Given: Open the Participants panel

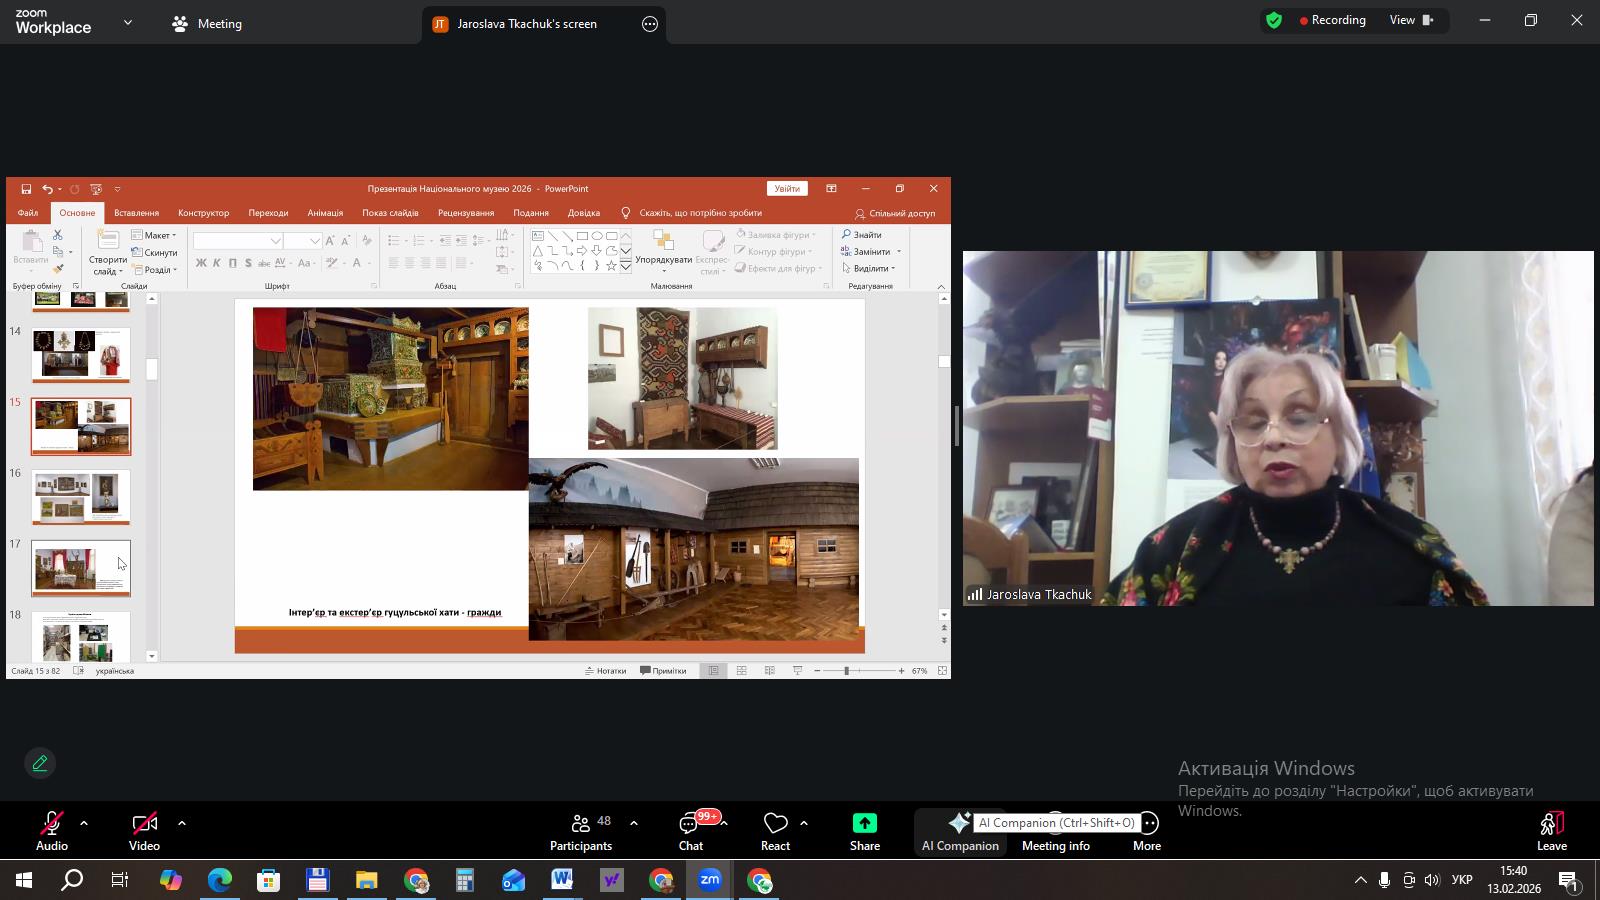Looking at the screenshot, I should (x=581, y=831).
